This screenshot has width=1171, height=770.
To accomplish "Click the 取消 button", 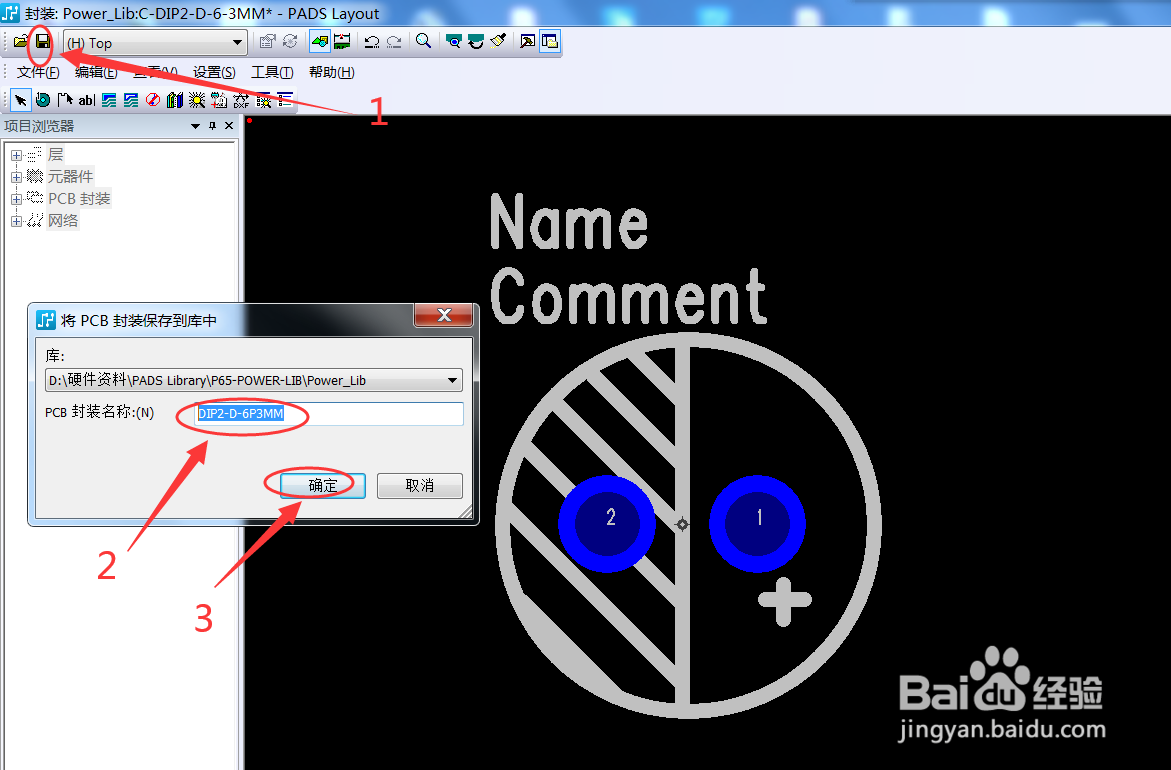I will [x=420, y=485].
